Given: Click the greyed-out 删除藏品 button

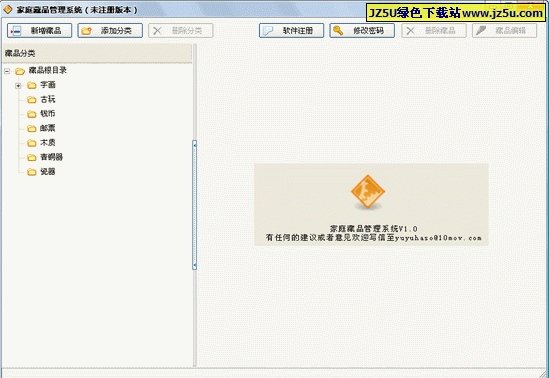Looking at the screenshot, I should click(434, 31).
